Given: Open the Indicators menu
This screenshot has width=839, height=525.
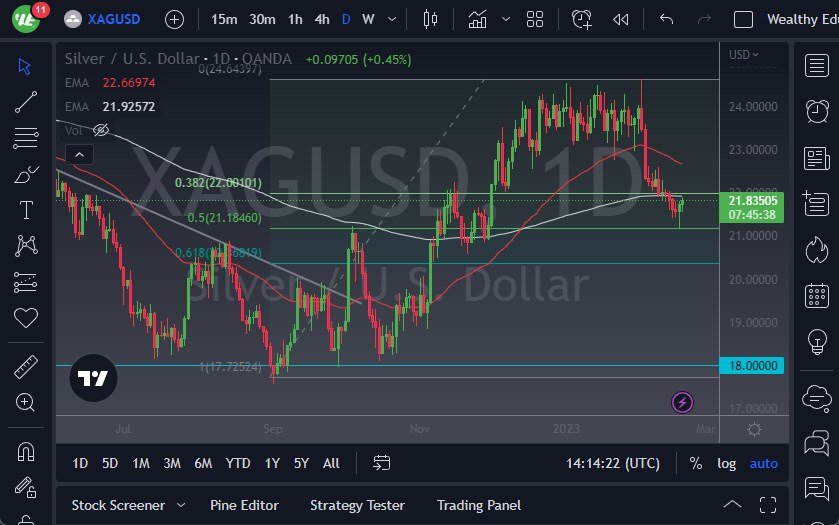Looking at the screenshot, I should pos(477,20).
